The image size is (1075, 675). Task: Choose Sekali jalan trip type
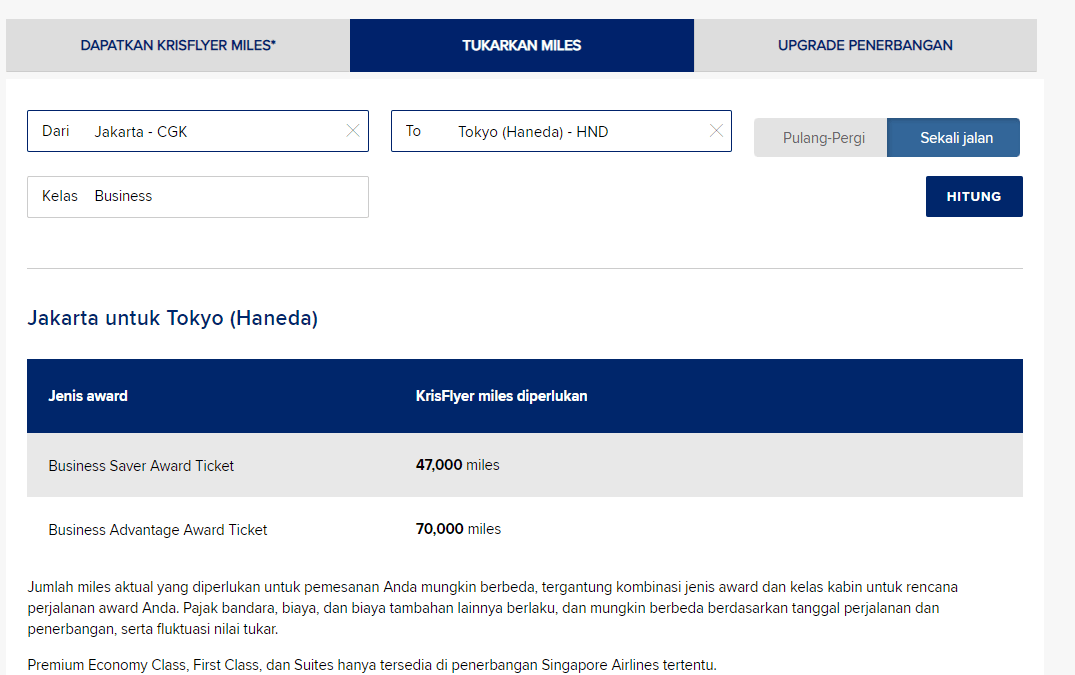click(x=954, y=138)
